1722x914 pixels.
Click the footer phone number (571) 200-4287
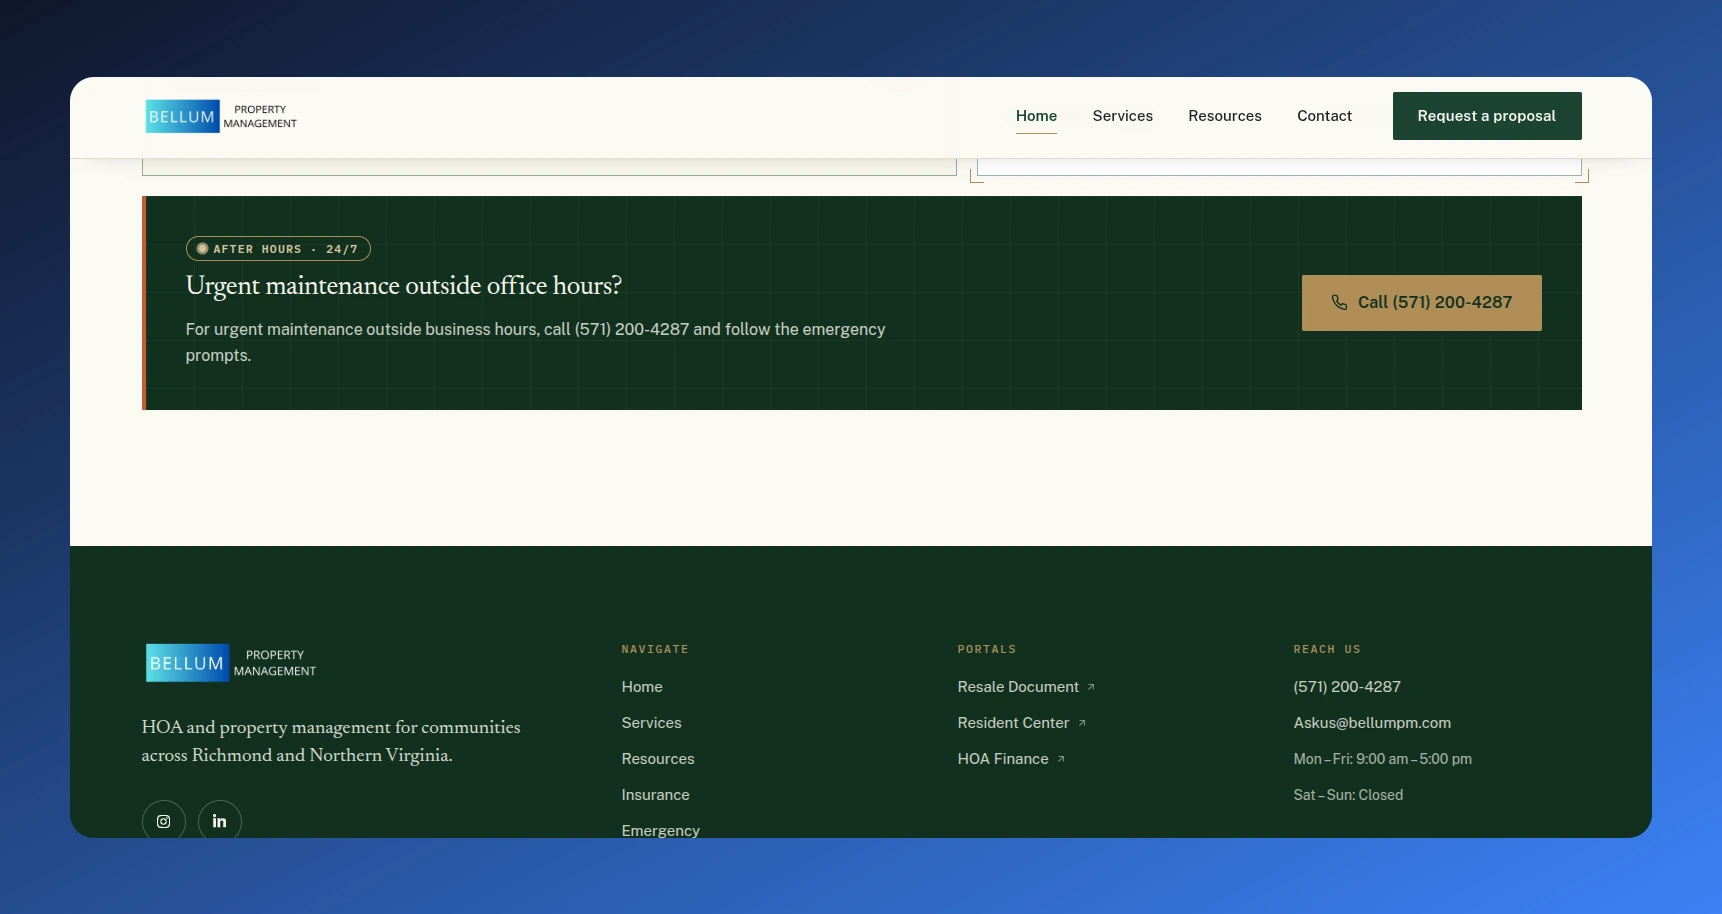click(x=1347, y=687)
